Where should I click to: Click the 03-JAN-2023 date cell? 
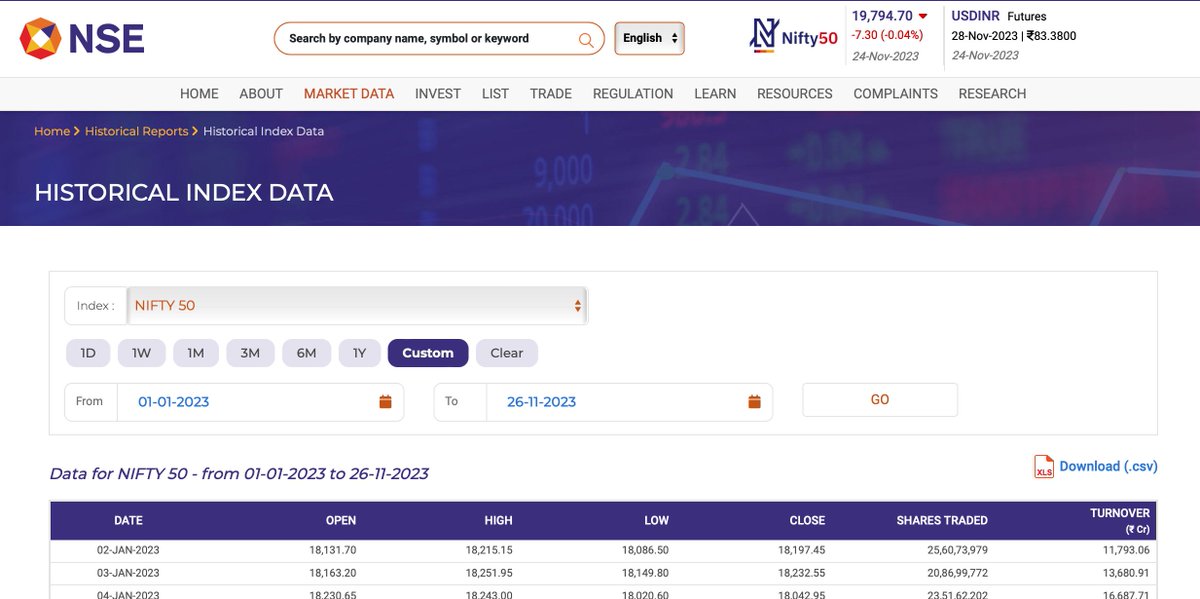[128, 574]
